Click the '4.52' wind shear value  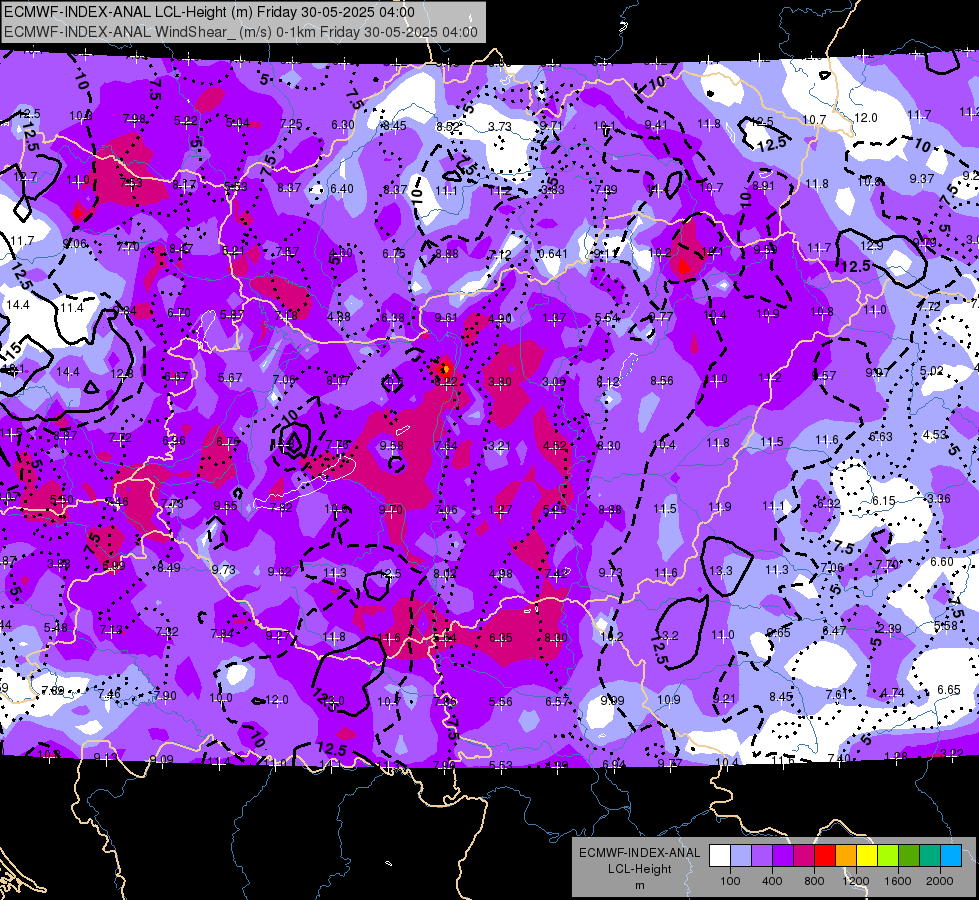click(x=555, y=445)
